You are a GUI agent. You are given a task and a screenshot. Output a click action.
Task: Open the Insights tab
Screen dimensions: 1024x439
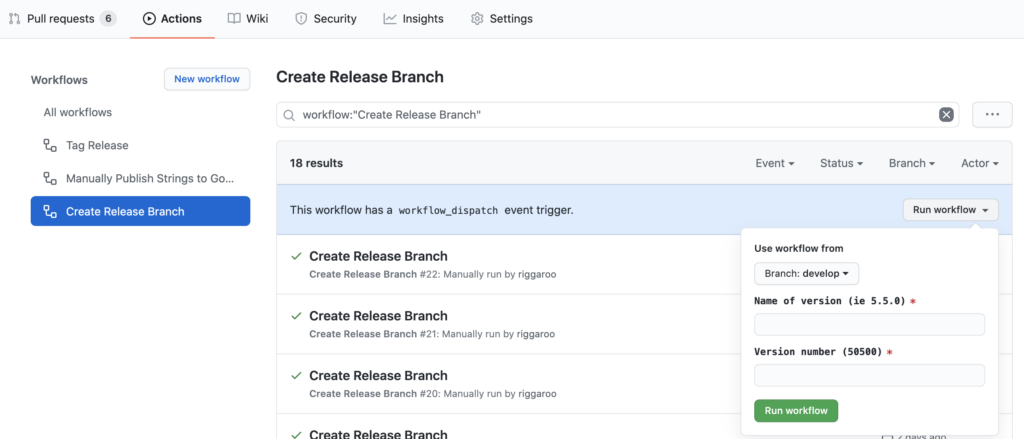click(413, 19)
